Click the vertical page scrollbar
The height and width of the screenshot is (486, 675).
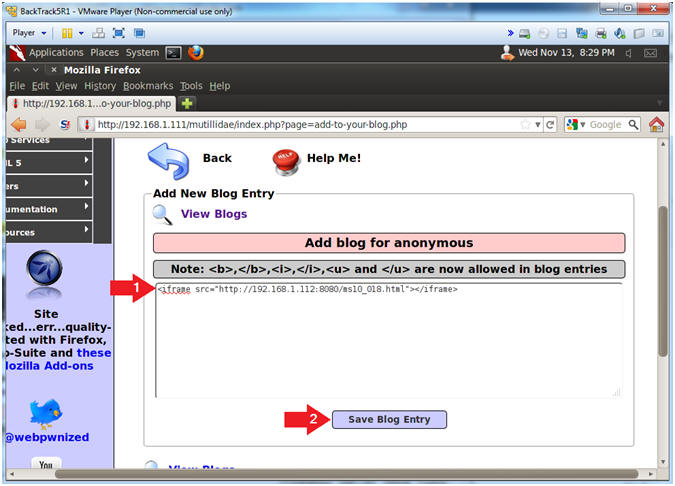663,280
